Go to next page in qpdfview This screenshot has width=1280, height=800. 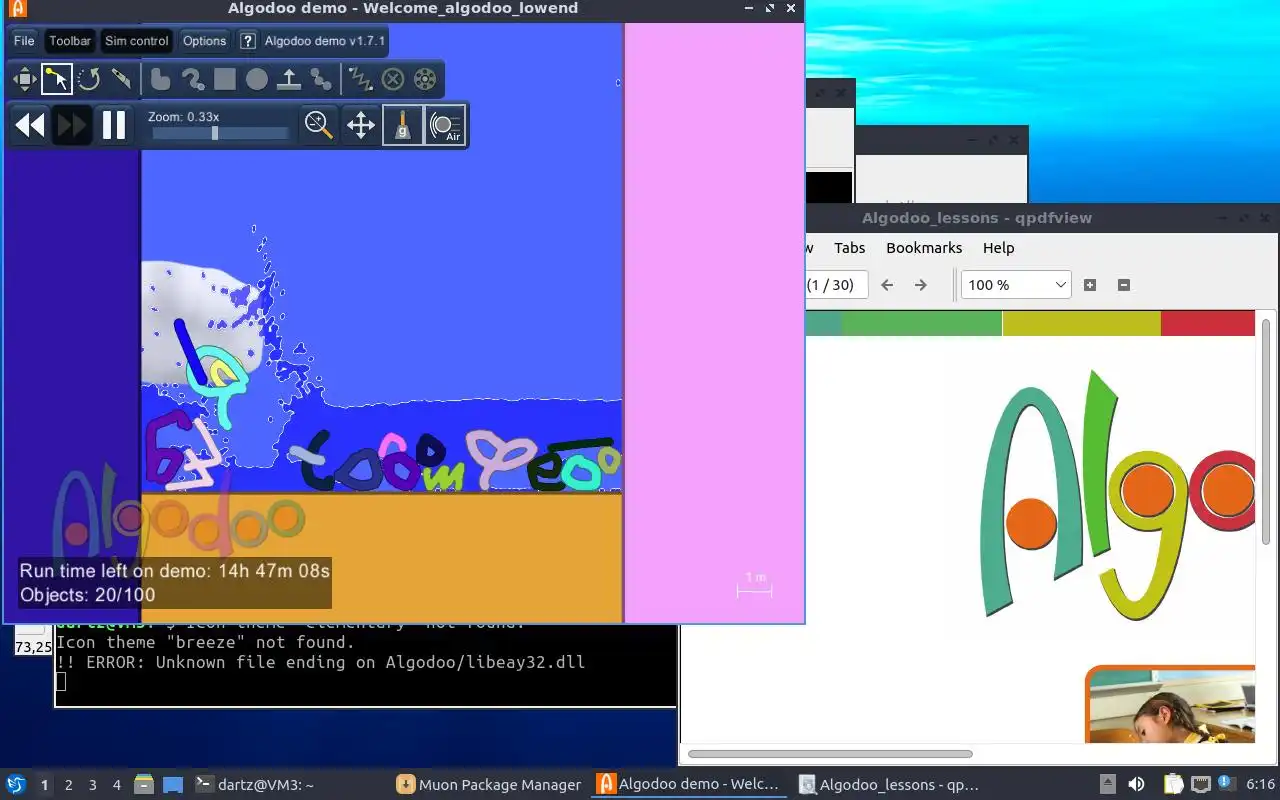921,285
